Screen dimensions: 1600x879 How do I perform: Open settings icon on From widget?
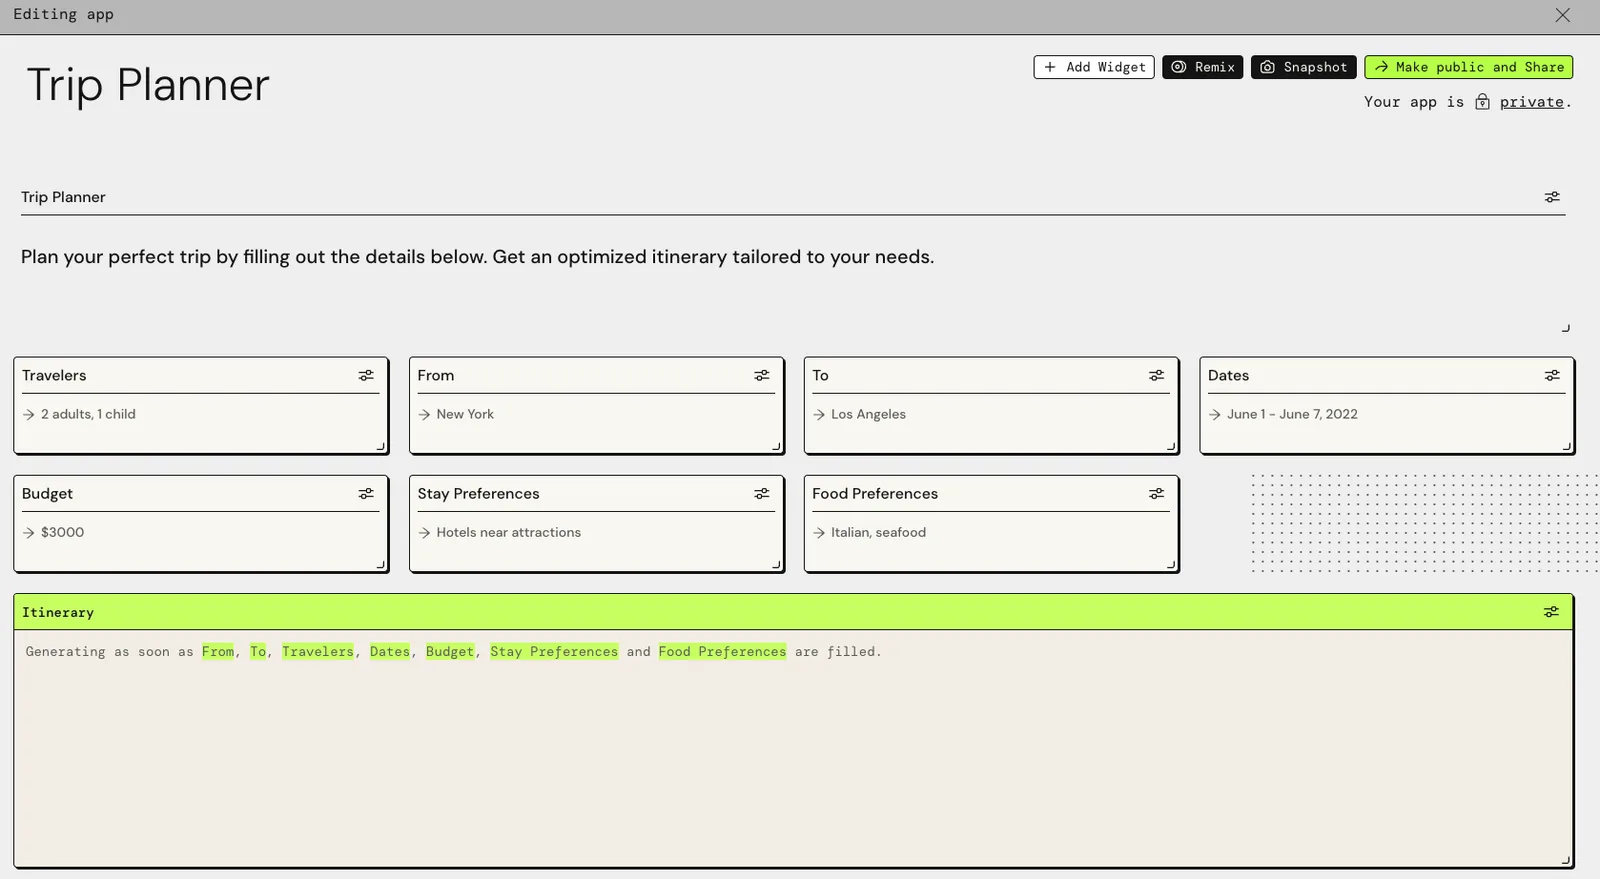[x=762, y=376]
